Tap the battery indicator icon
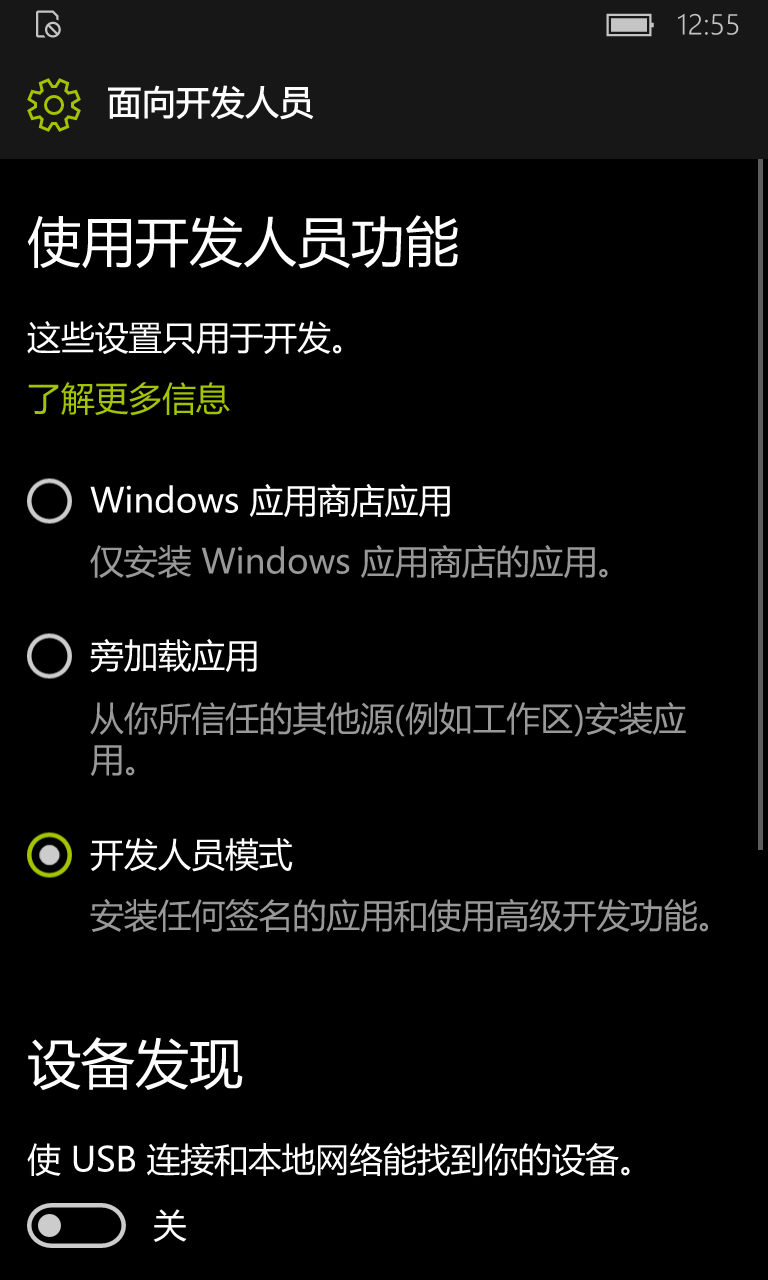This screenshot has height=1280, width=768. point(630,25)
